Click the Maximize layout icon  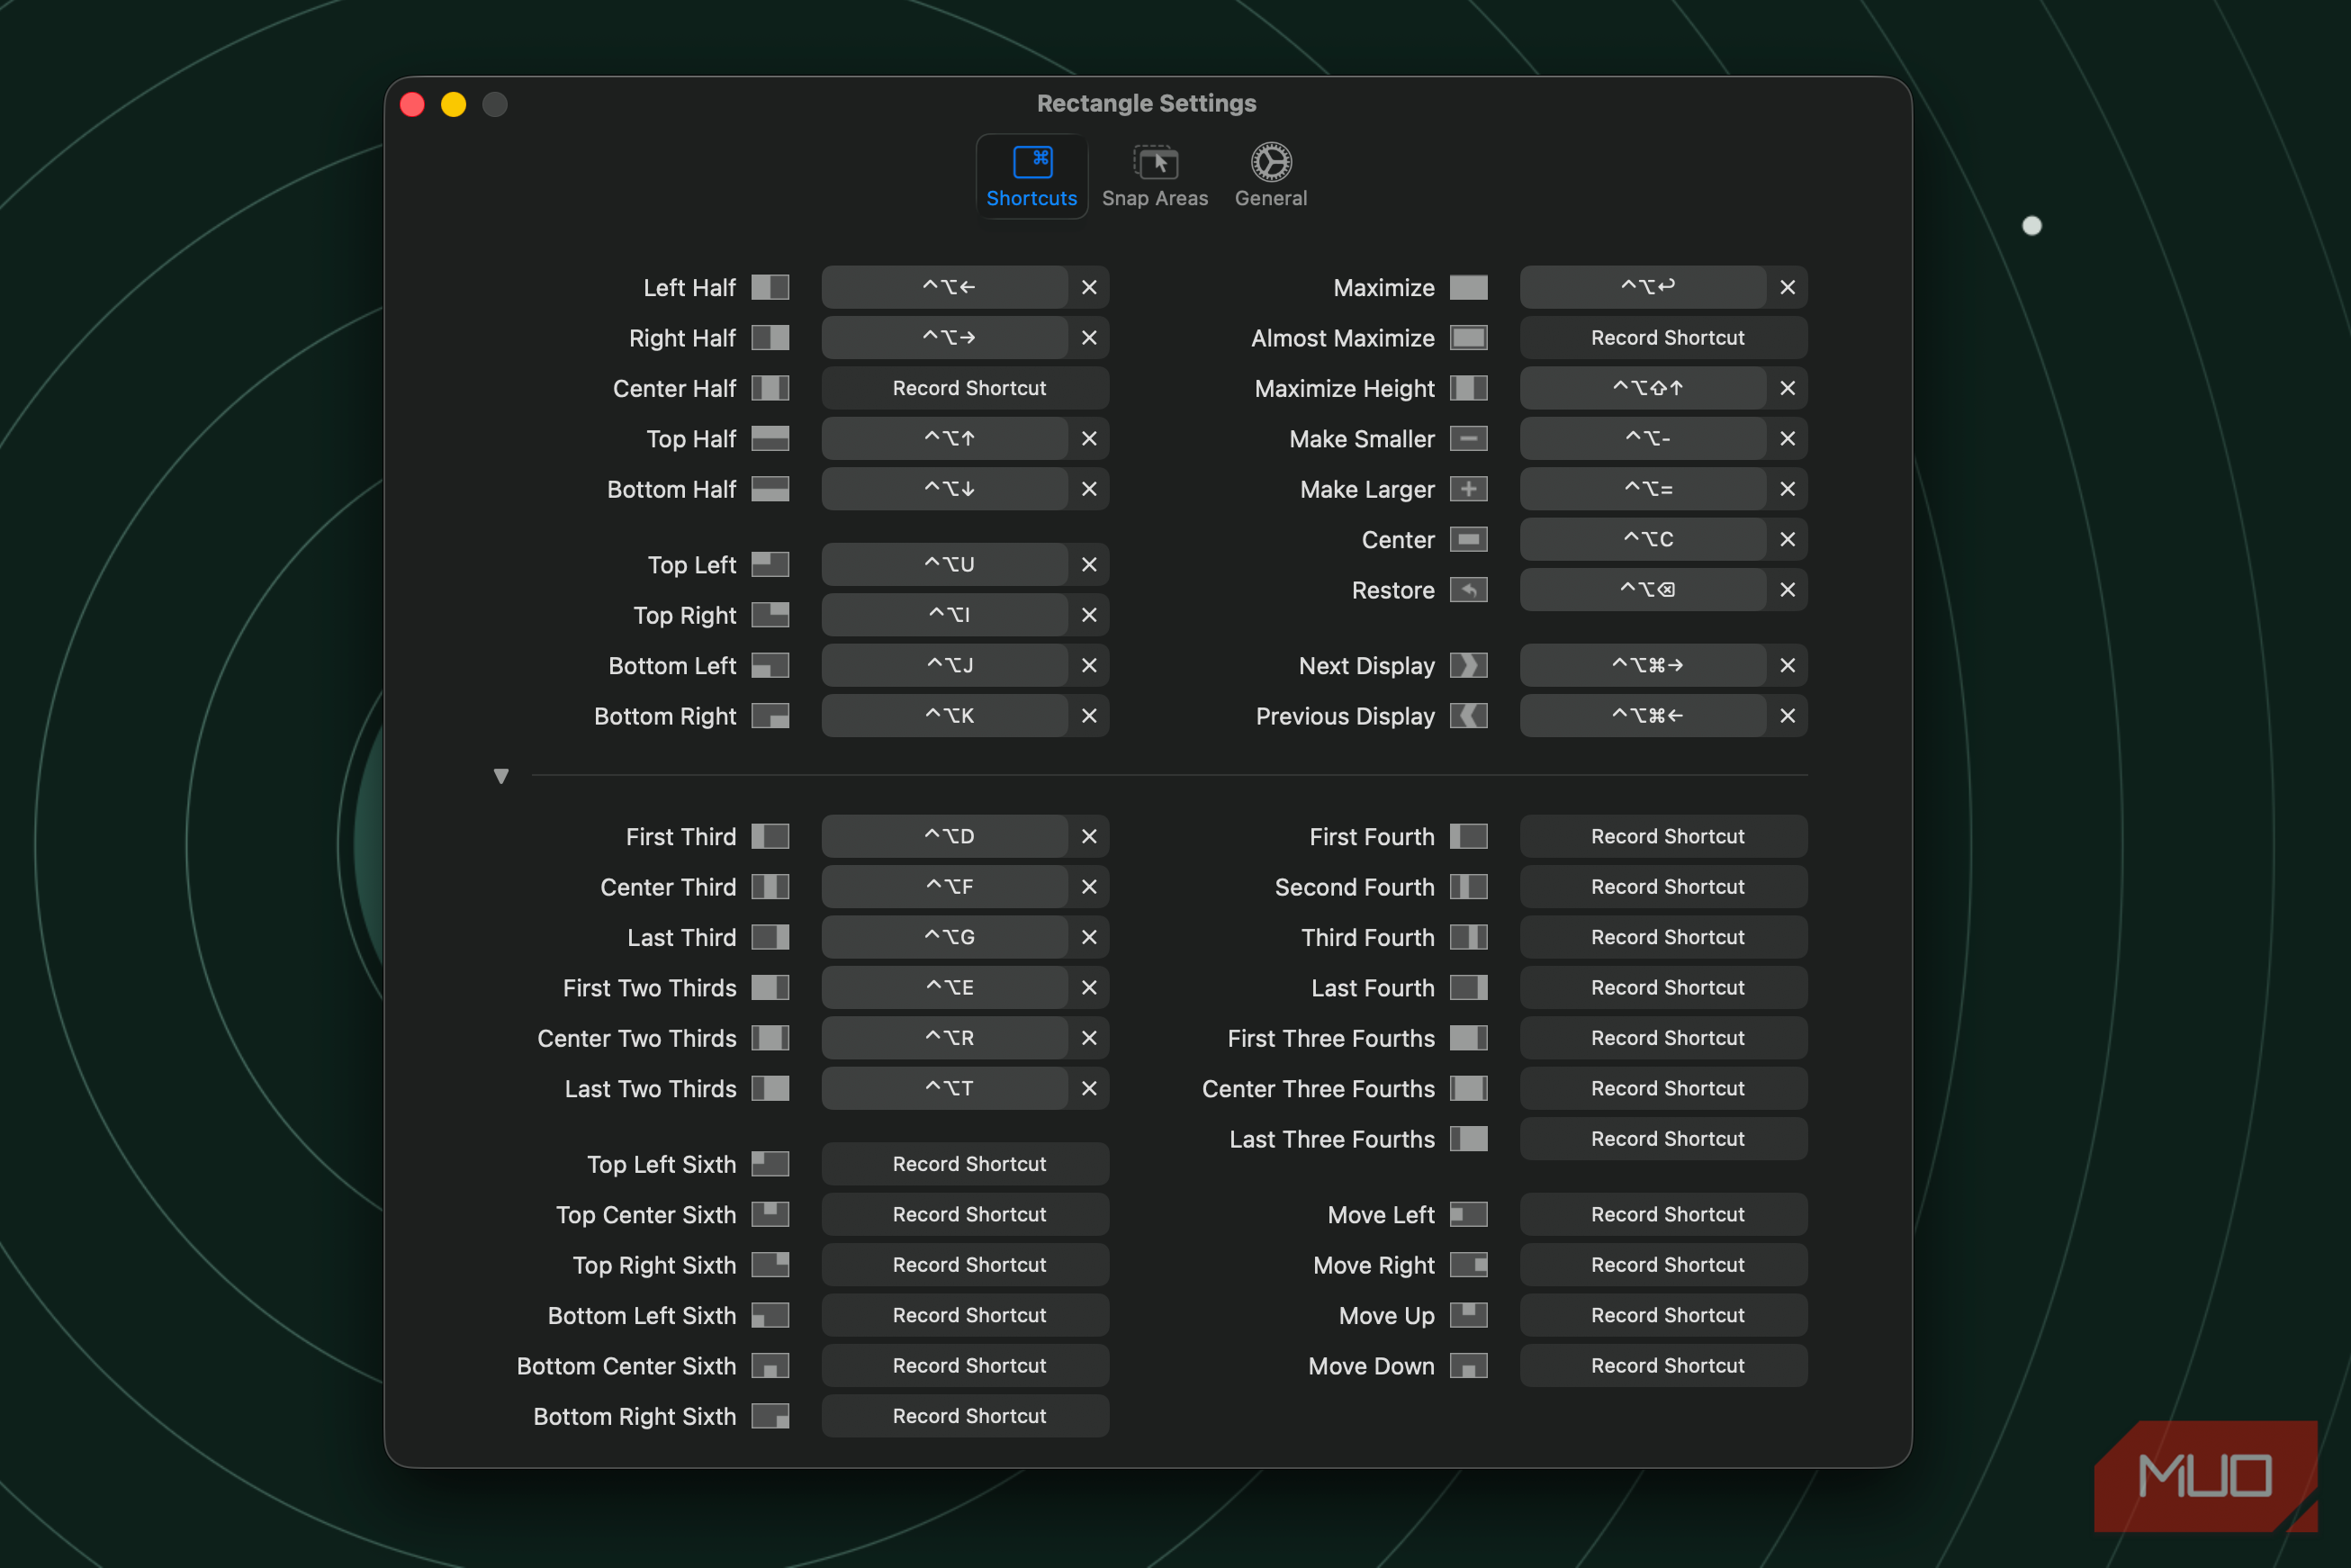click(x=1468, y=288)
